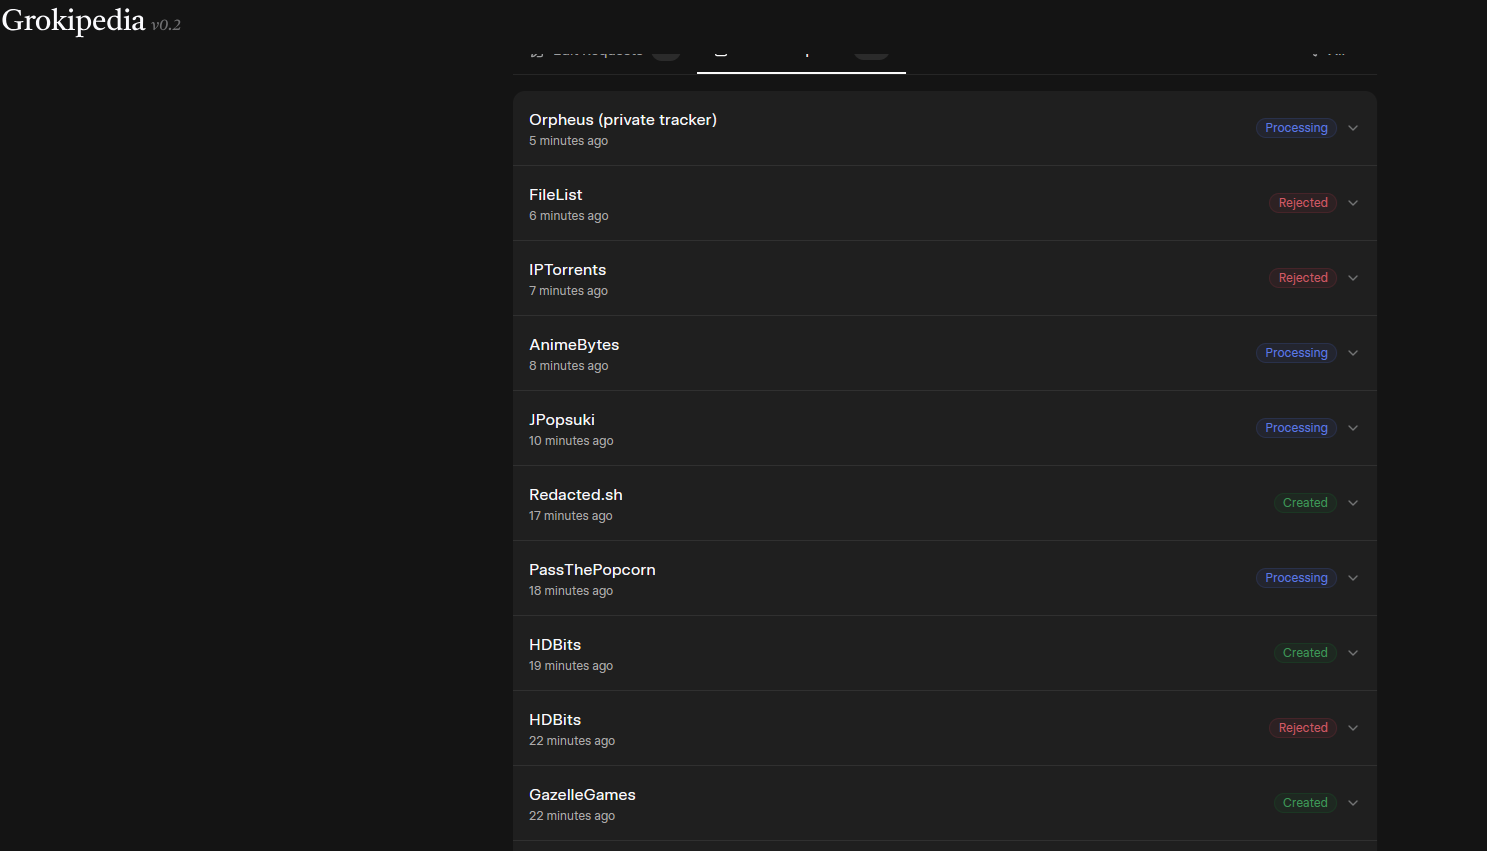Image resolution: width=1487 pixels, height=851 pixels.
Task: Click "22 minutes ago" under rejected HDBits
Action: click(x=572, y=741)
